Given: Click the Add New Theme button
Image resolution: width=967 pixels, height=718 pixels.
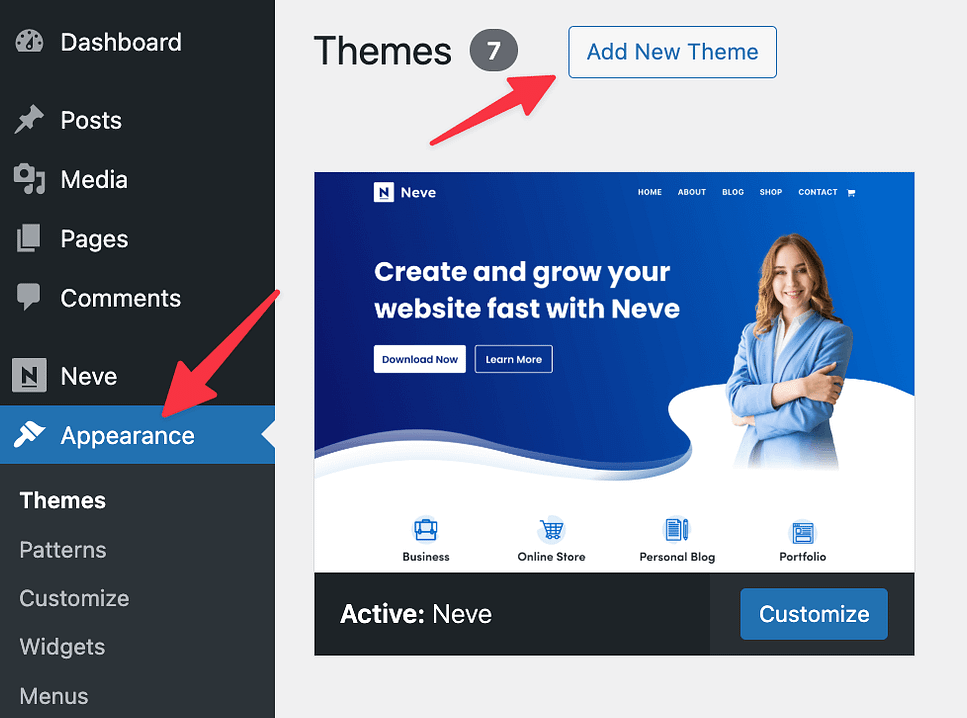Looking at the screenshot, I should point(672,52).
